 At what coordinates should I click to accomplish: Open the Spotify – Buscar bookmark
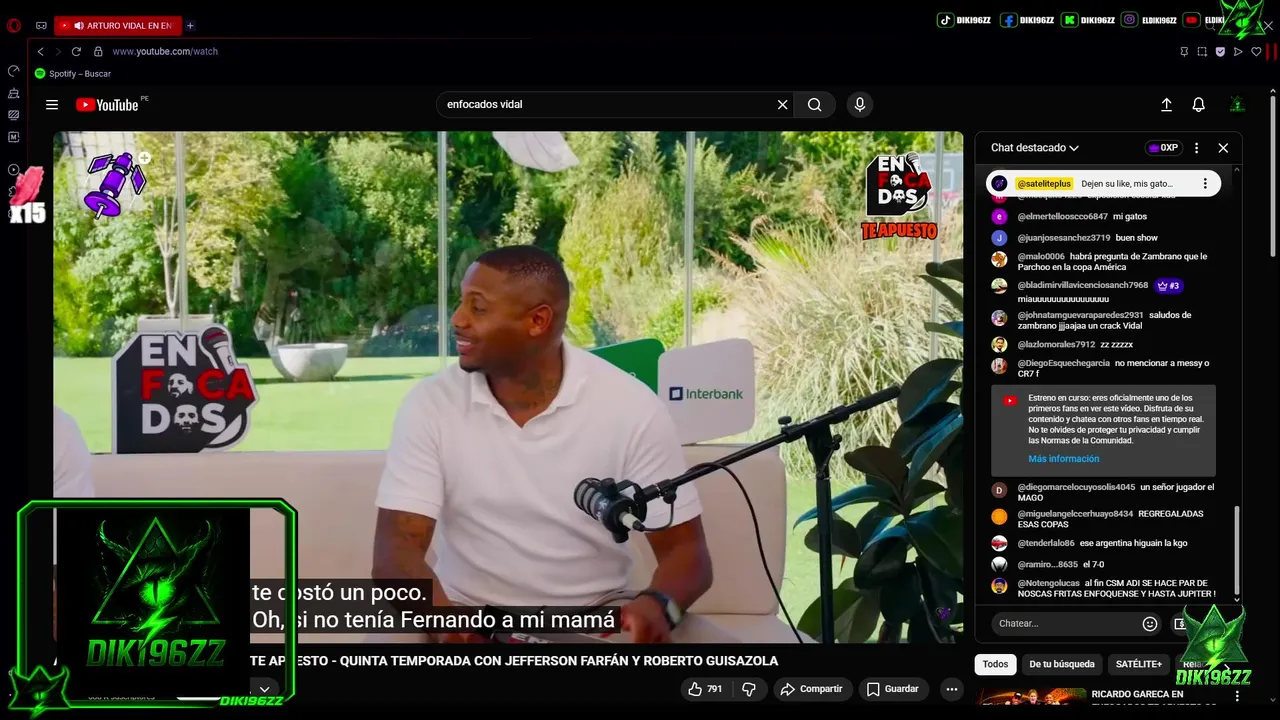(x=73, y=74)
